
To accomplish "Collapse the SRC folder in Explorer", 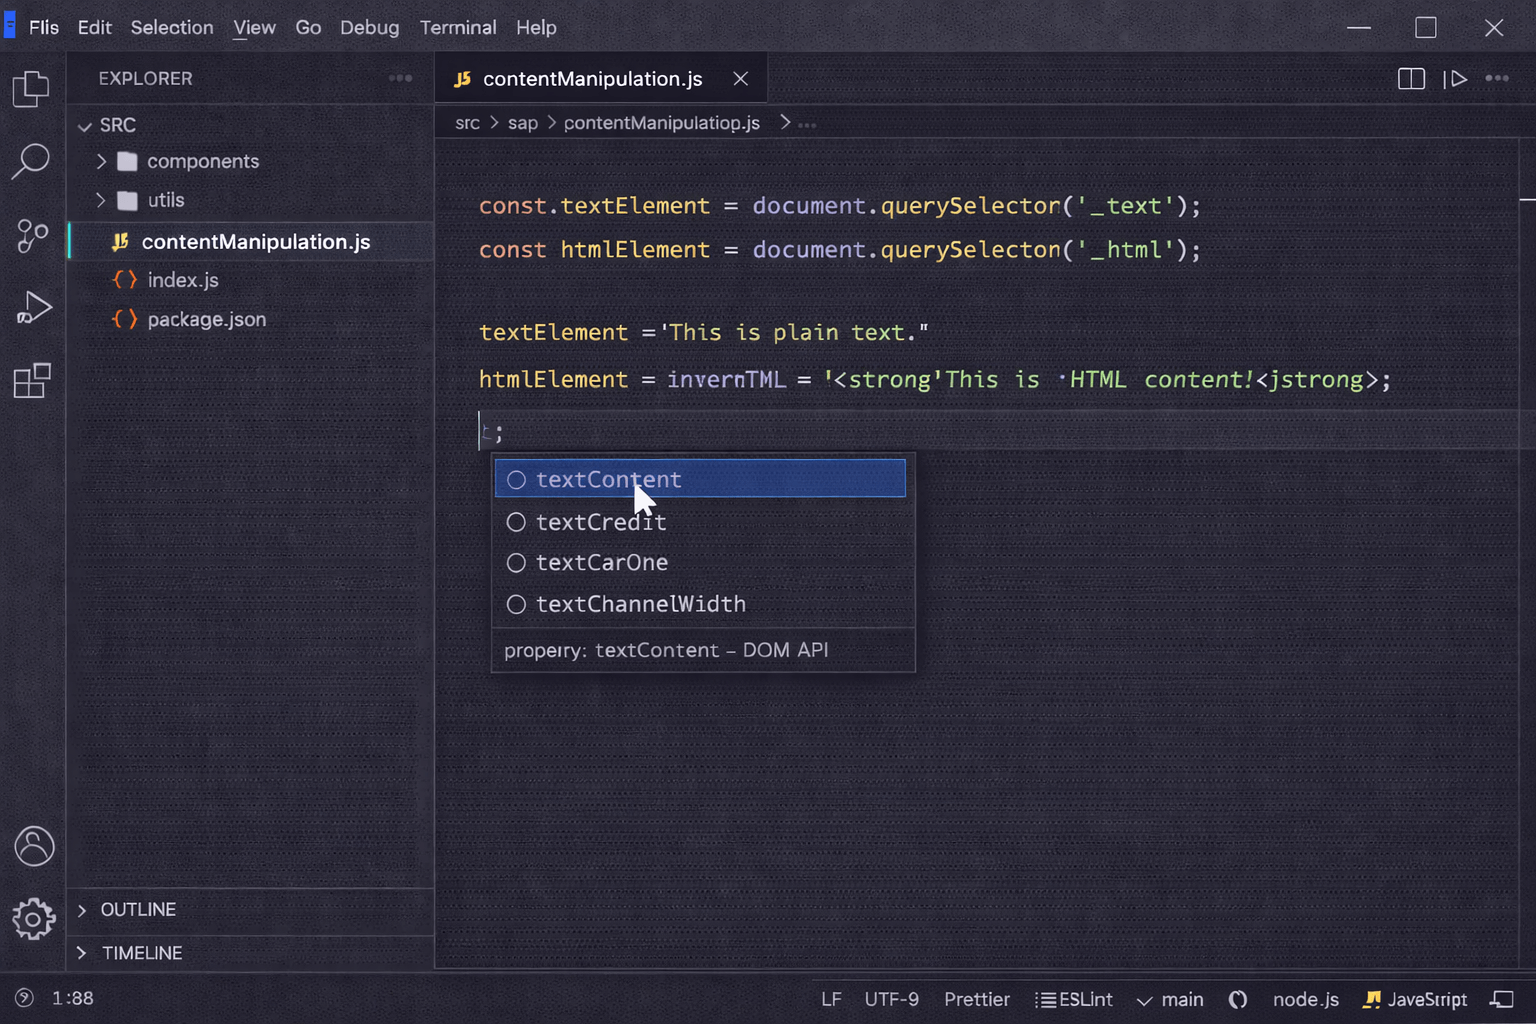I will click(x=86, y=125).
